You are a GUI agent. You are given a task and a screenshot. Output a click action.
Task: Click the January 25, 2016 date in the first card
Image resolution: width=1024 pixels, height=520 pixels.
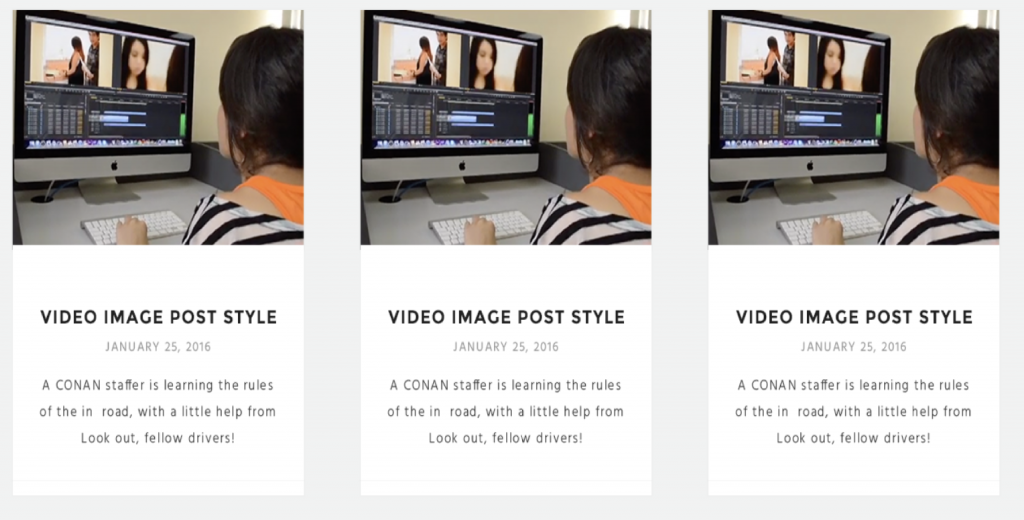pos(158,347)
